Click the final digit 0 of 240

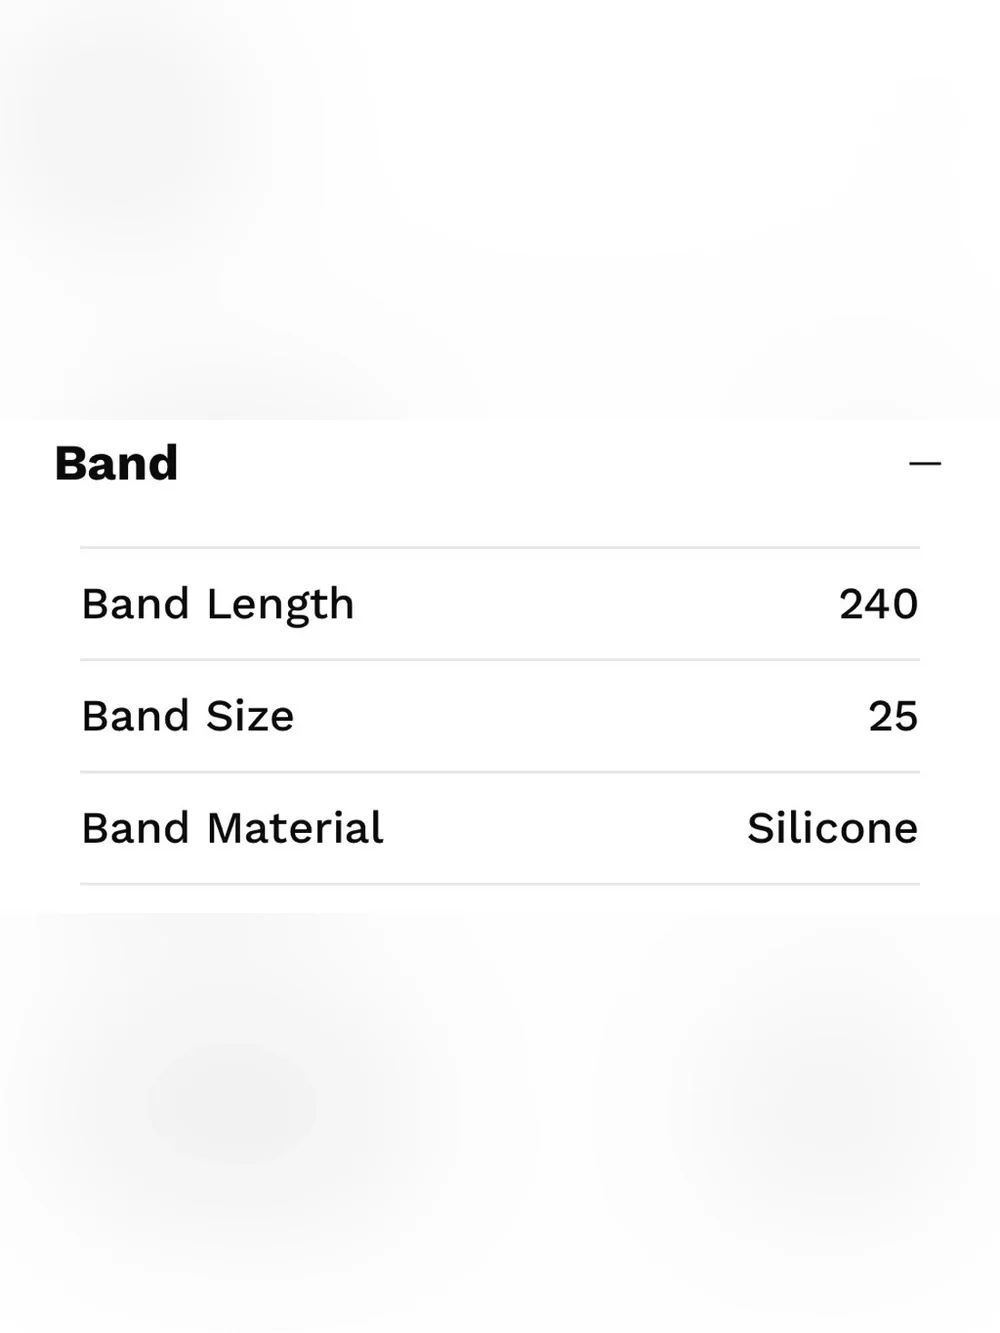(x=905, y=604)
